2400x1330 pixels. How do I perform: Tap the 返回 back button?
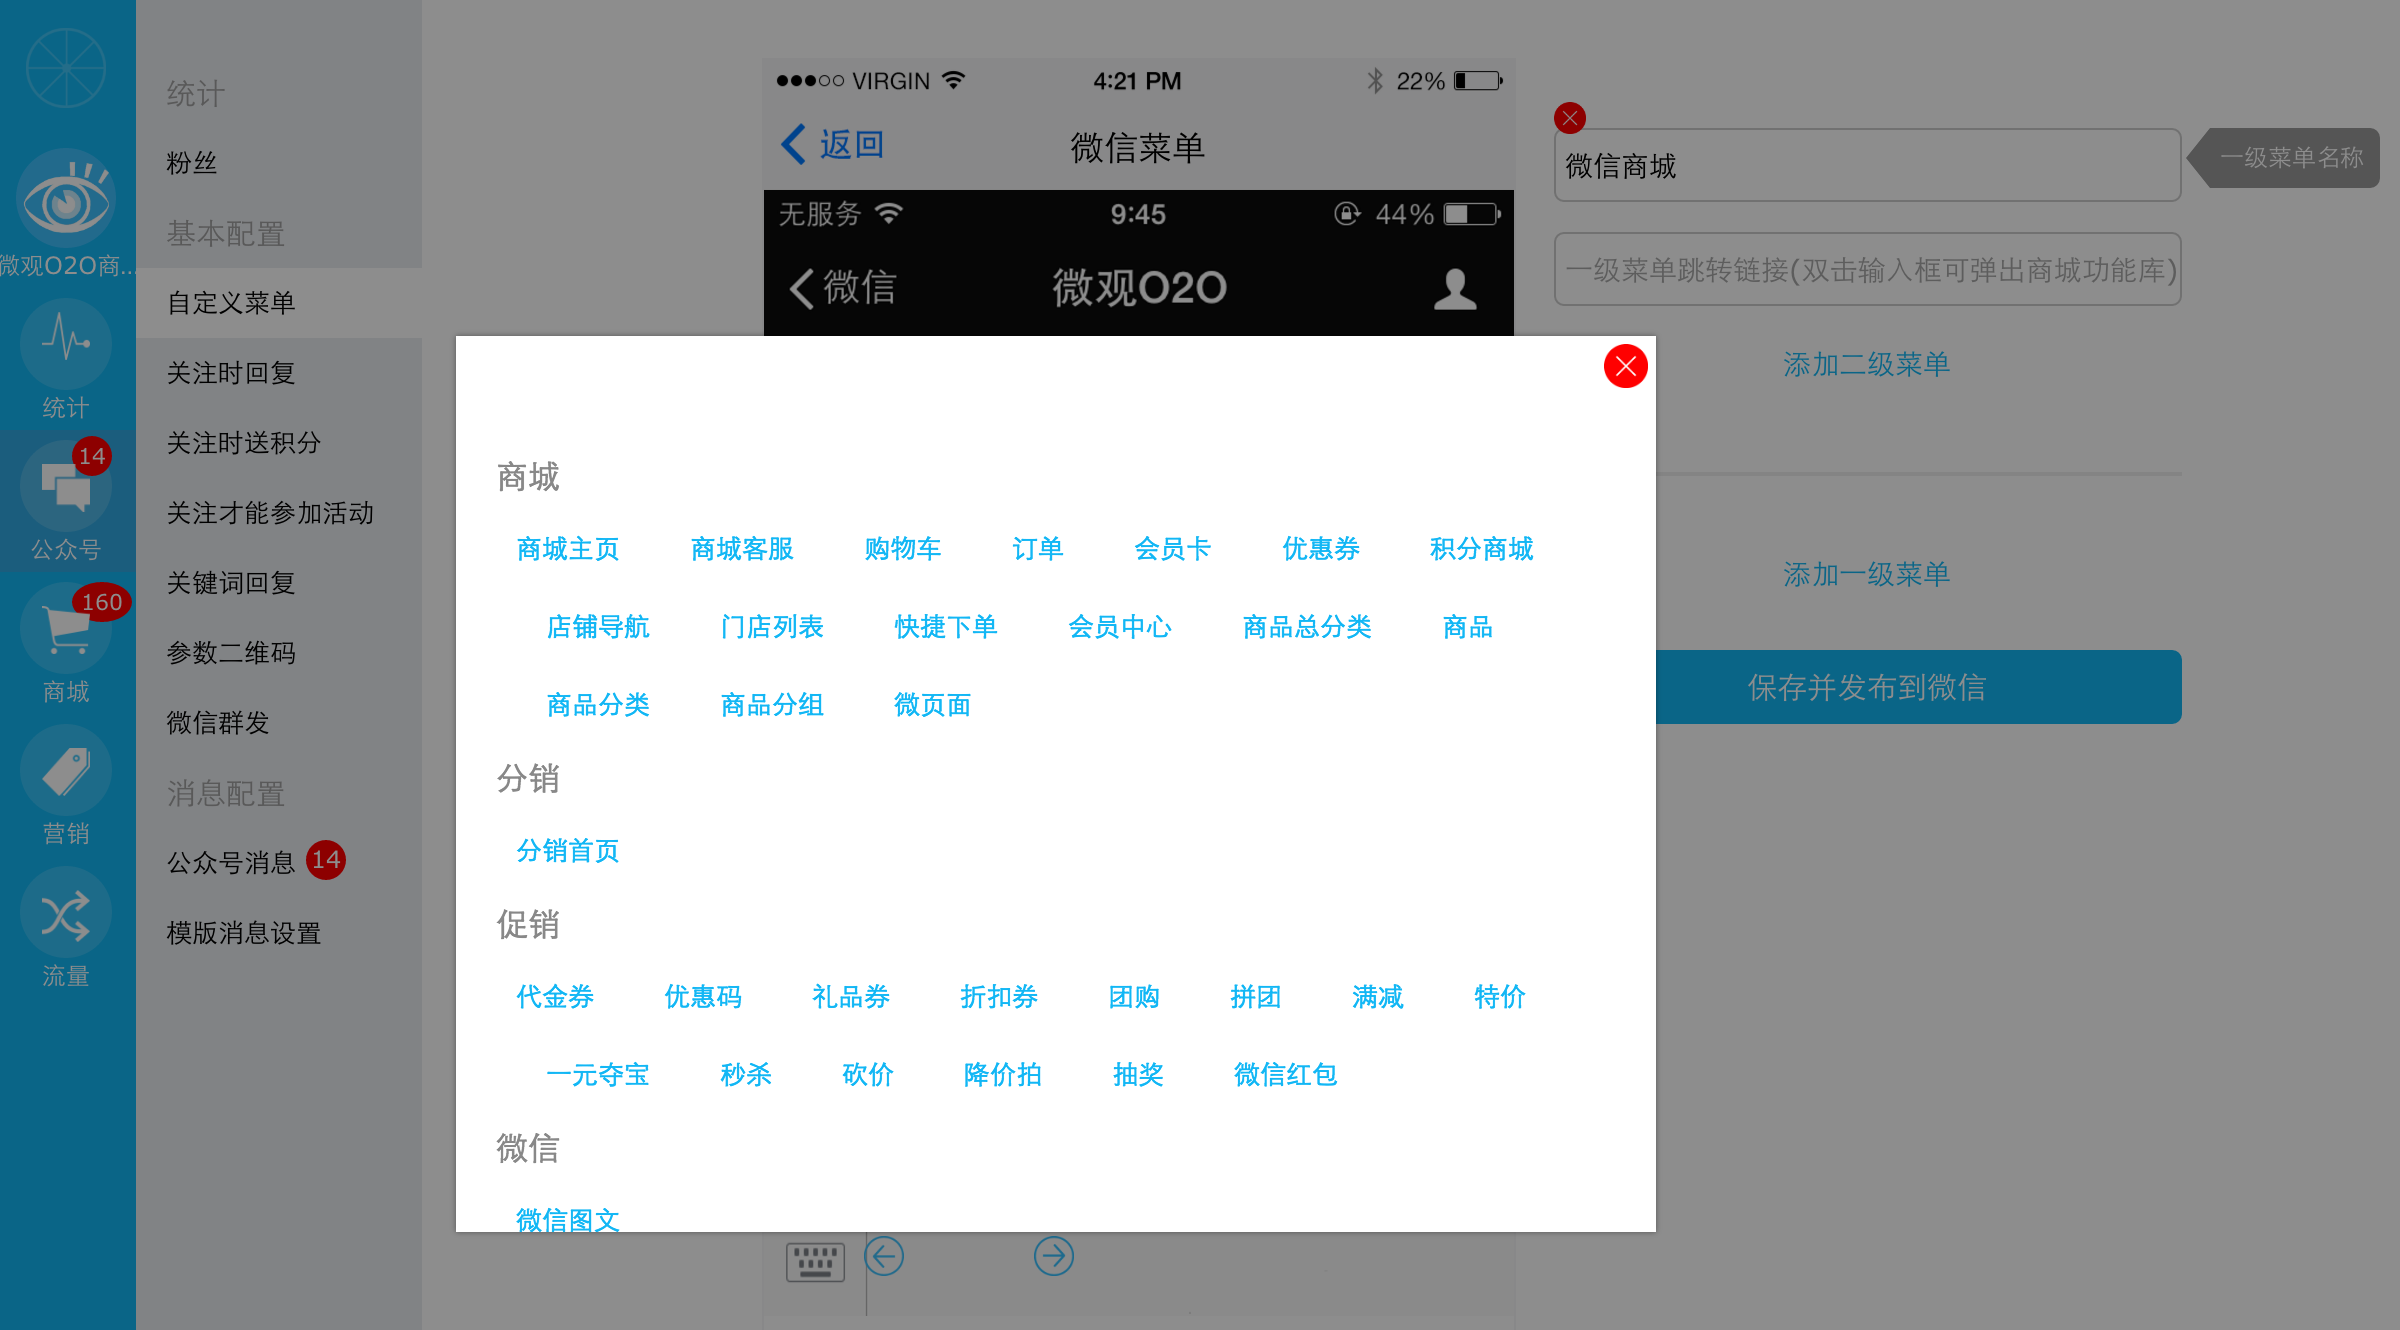[x=832, y=145]
